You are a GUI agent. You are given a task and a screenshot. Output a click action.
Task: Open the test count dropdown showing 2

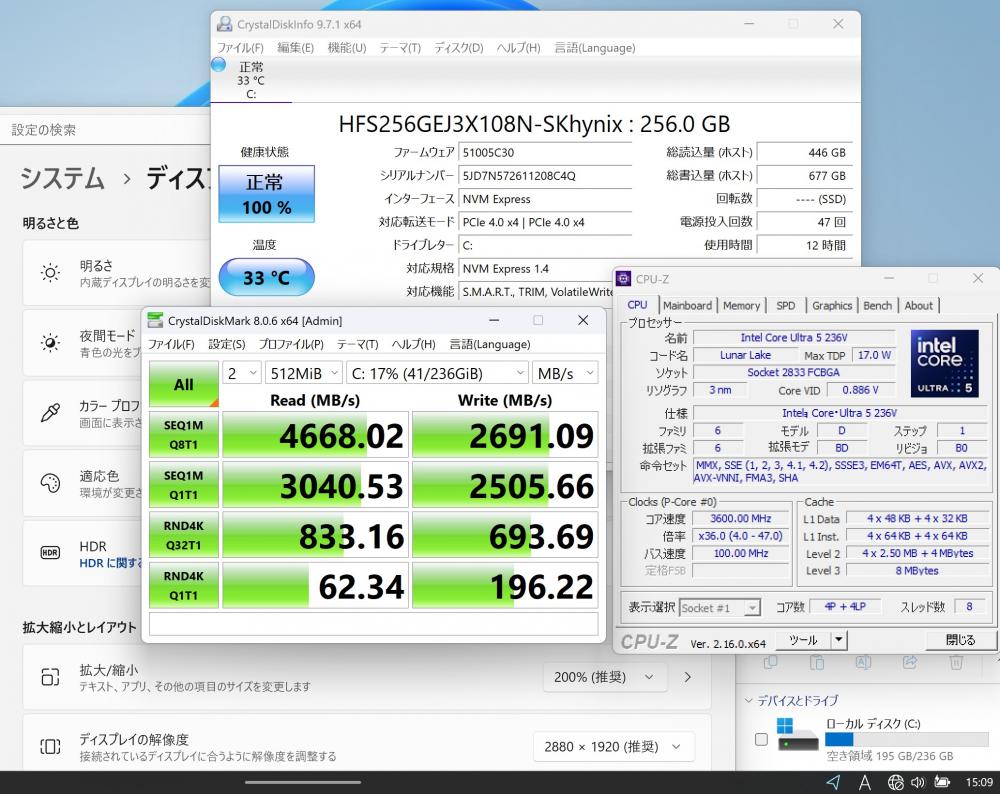click(x=241, y=373)
